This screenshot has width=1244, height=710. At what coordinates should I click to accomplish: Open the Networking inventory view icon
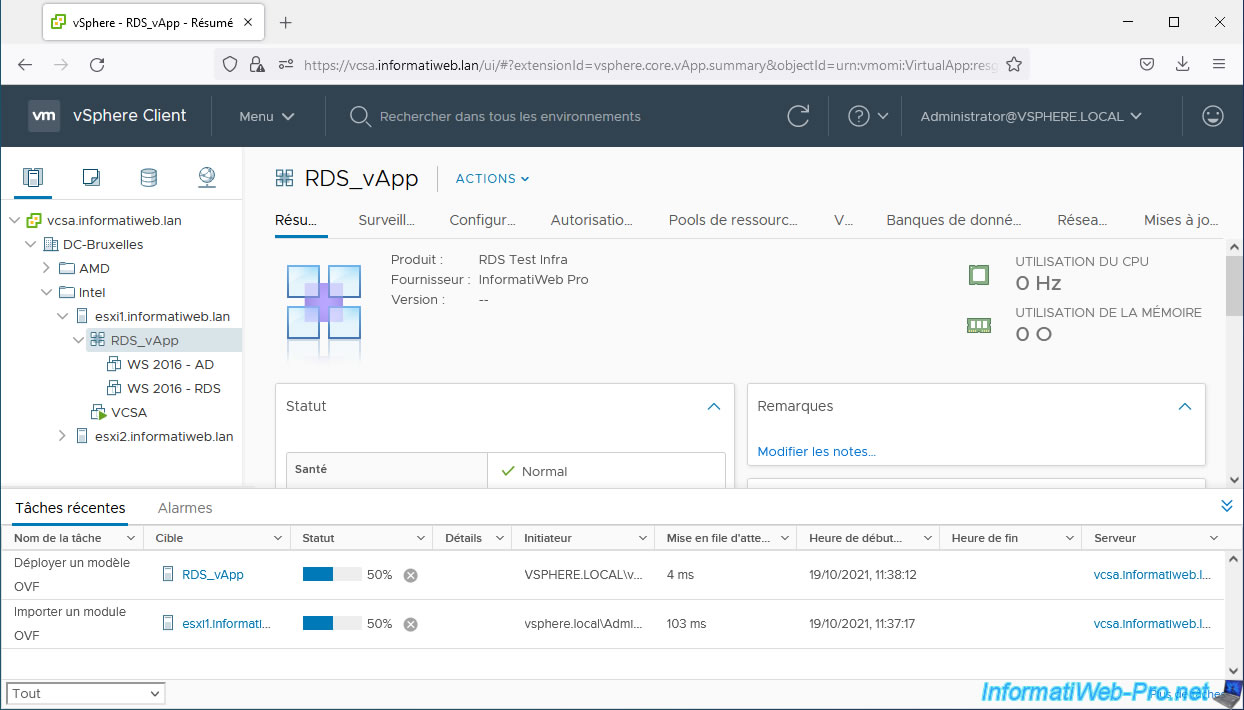(207, 178)
